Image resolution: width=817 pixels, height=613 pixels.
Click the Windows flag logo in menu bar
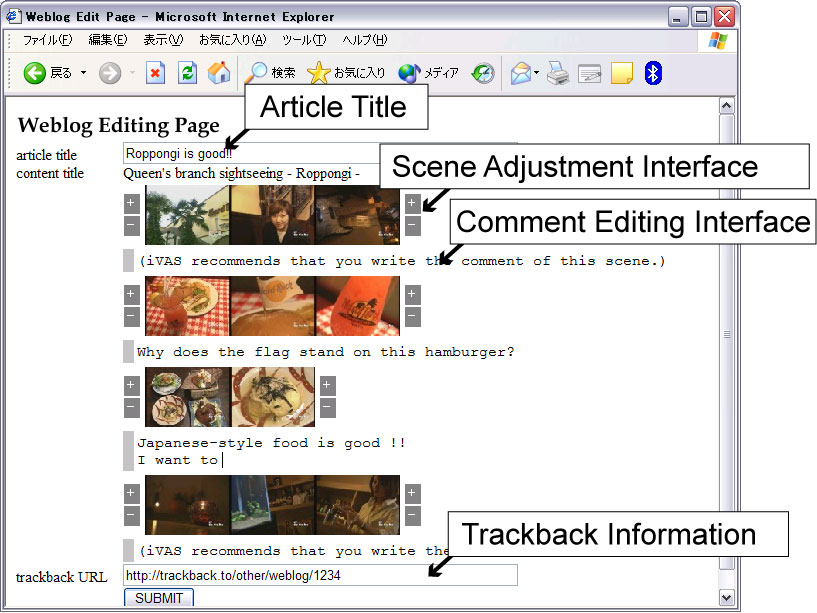[x=717, y=40]
